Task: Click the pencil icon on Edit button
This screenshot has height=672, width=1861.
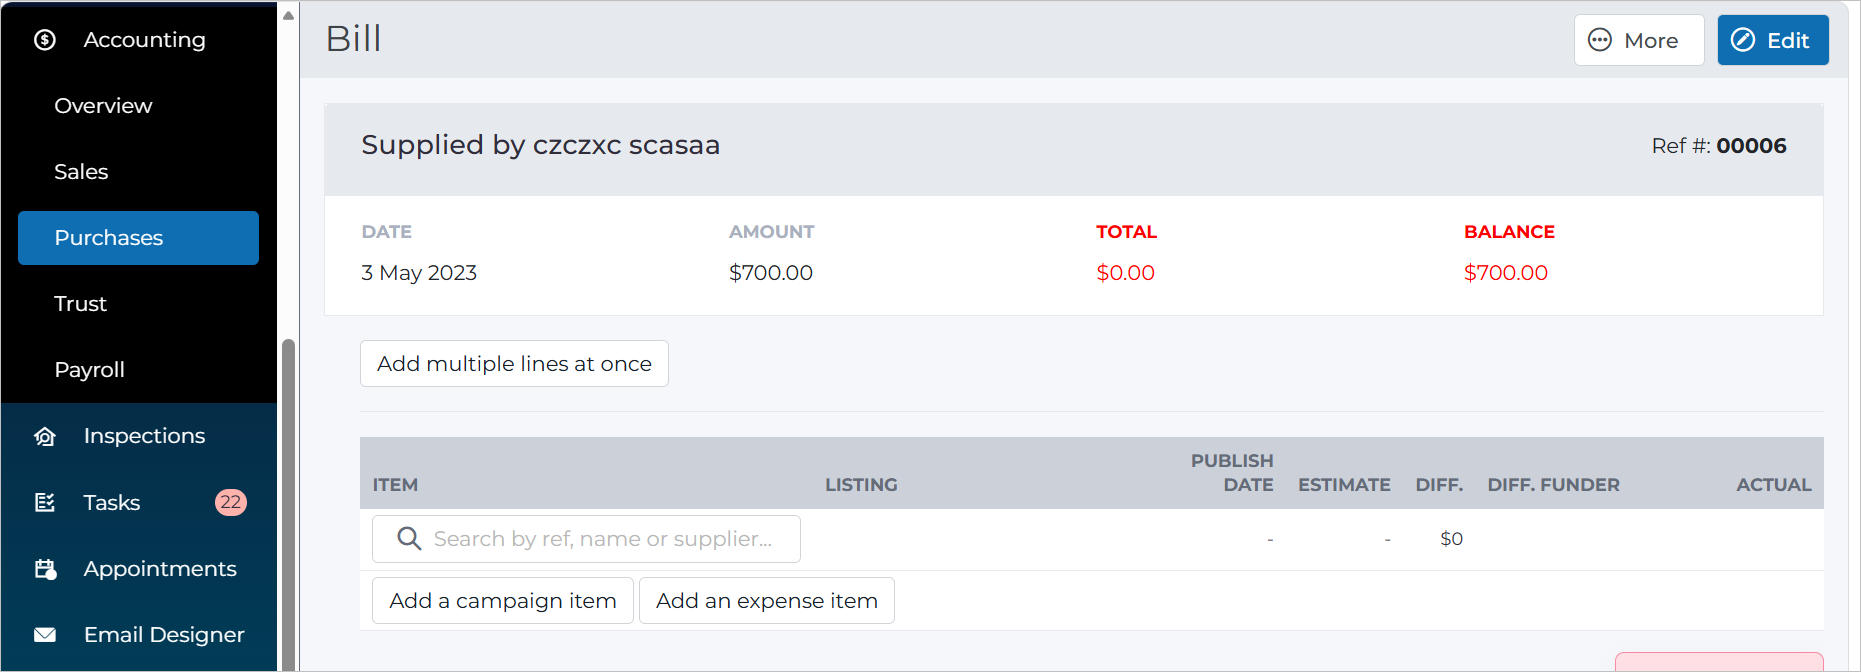Action: point(1743,40)
